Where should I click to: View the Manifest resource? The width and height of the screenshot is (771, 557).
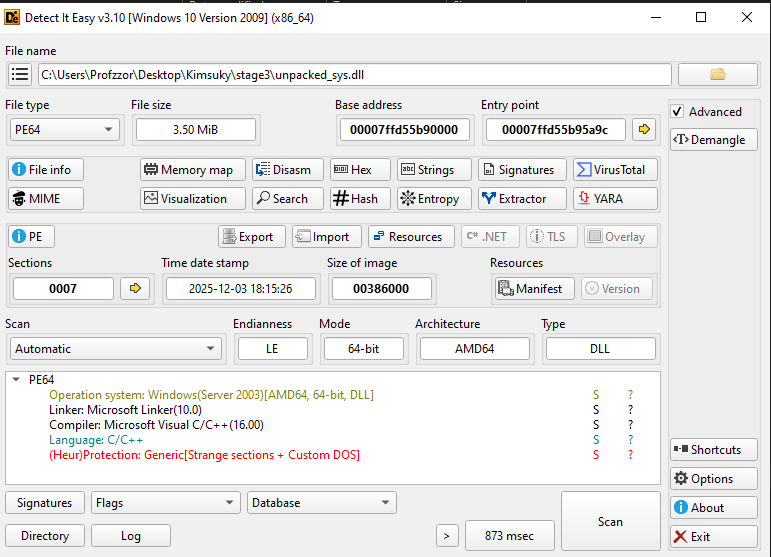[534, 289]
